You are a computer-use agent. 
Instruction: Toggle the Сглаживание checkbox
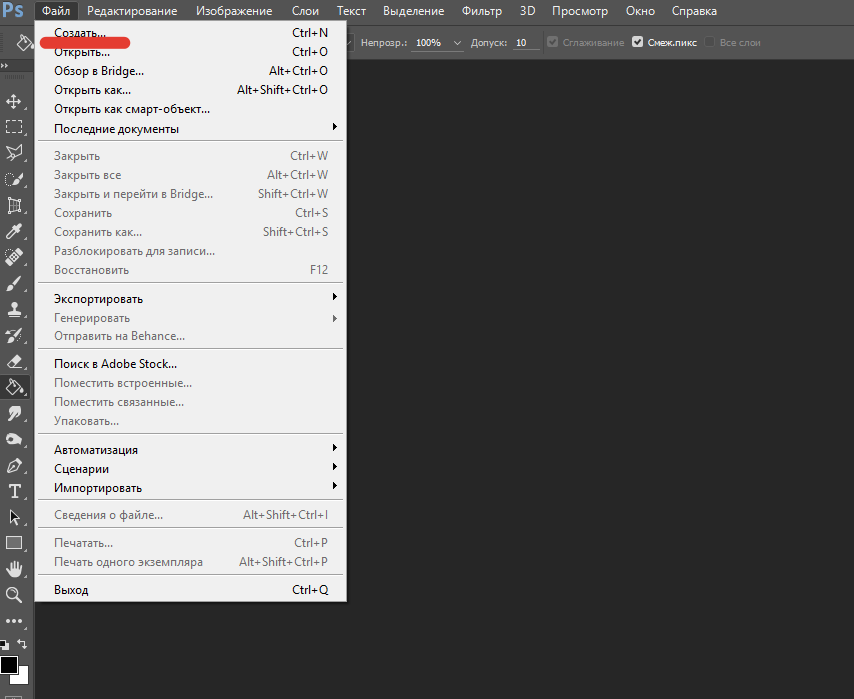point(552,42)
